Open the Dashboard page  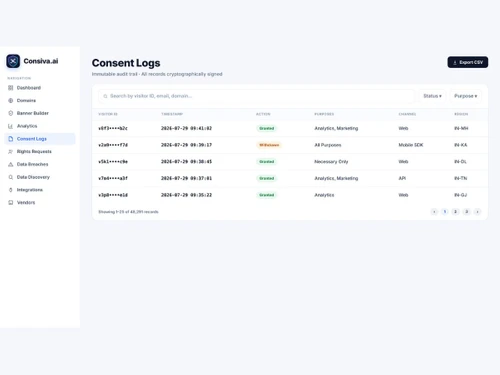coord(40,88)
